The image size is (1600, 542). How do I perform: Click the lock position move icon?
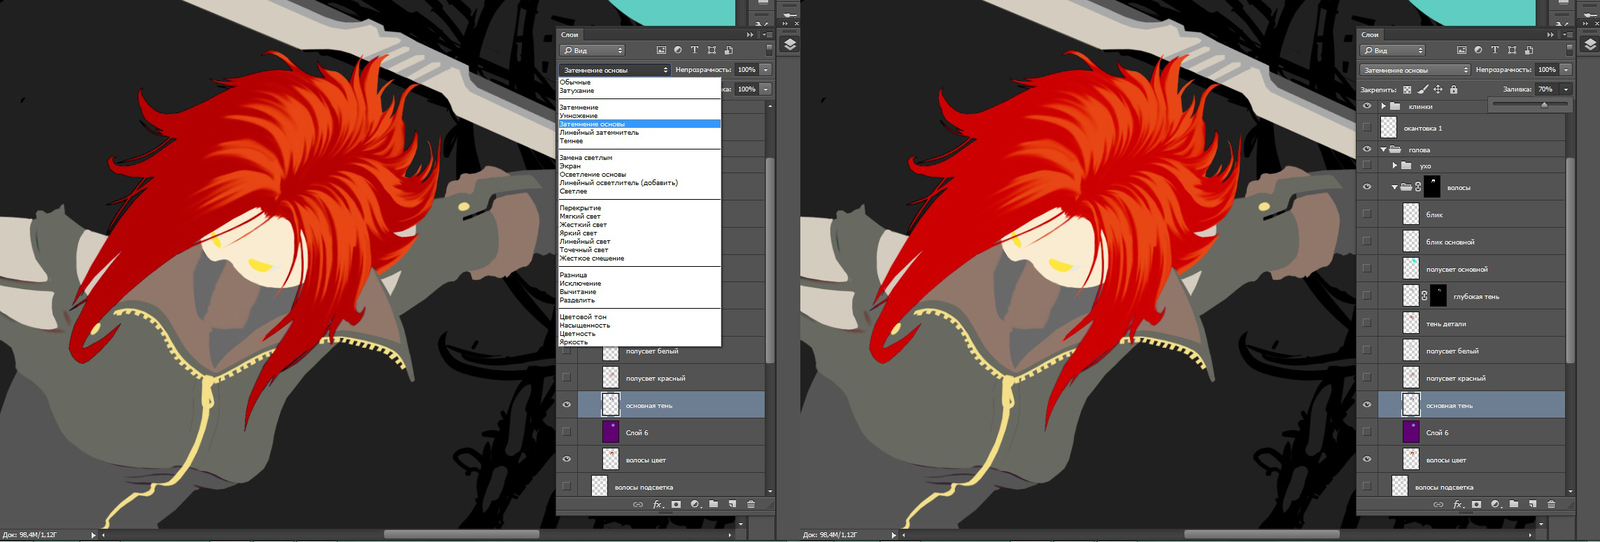point(1438,90)
